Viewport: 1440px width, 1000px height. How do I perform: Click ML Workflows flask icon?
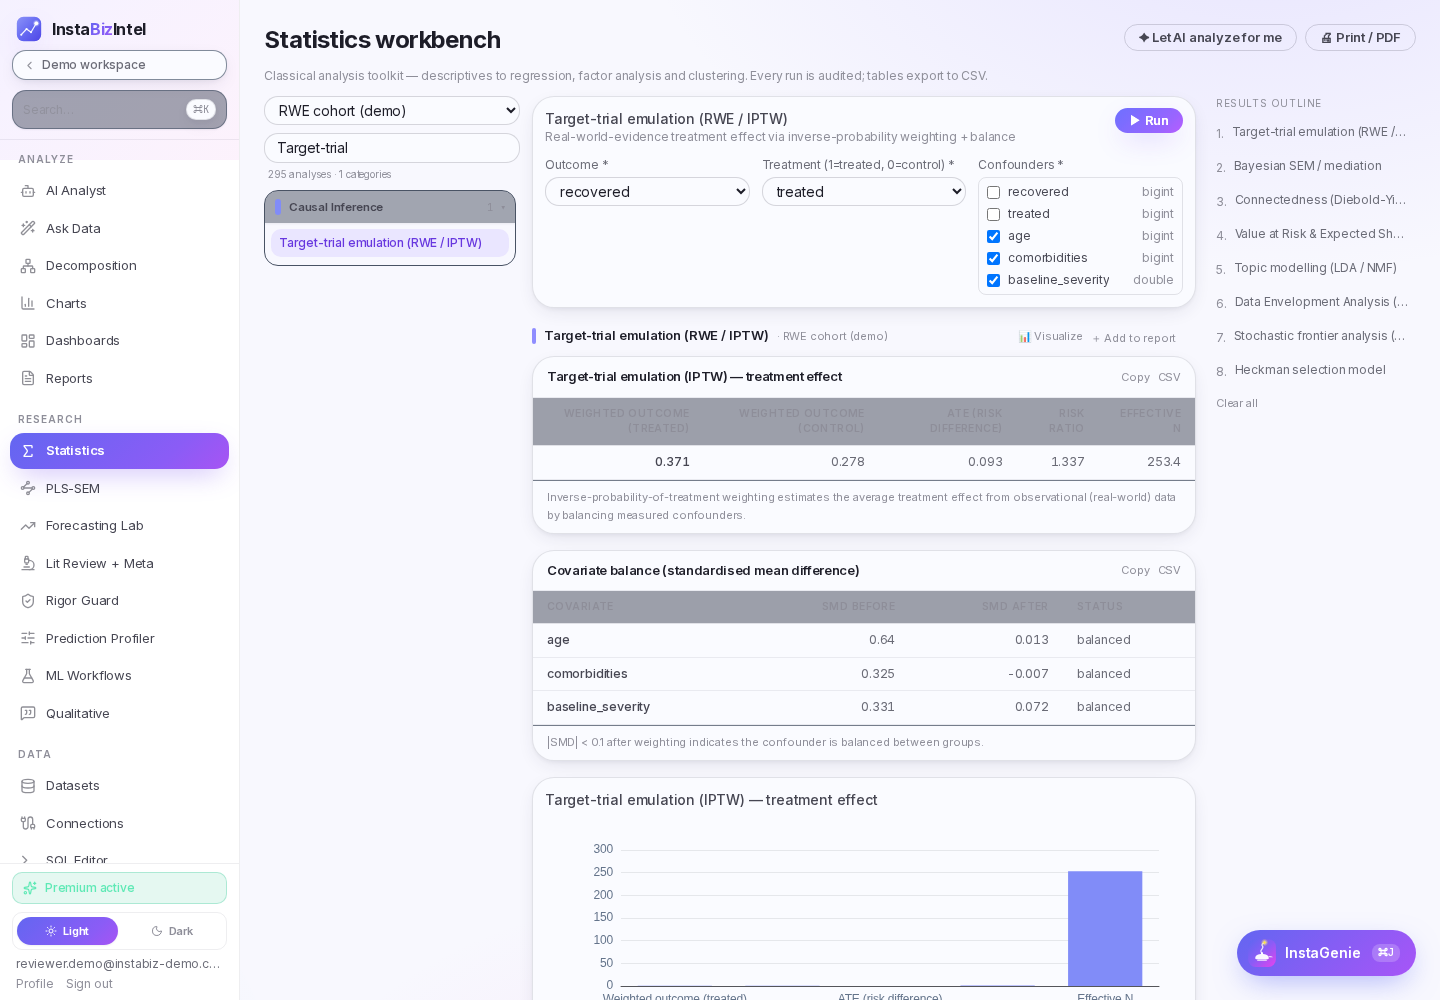(x=28, y=676)
